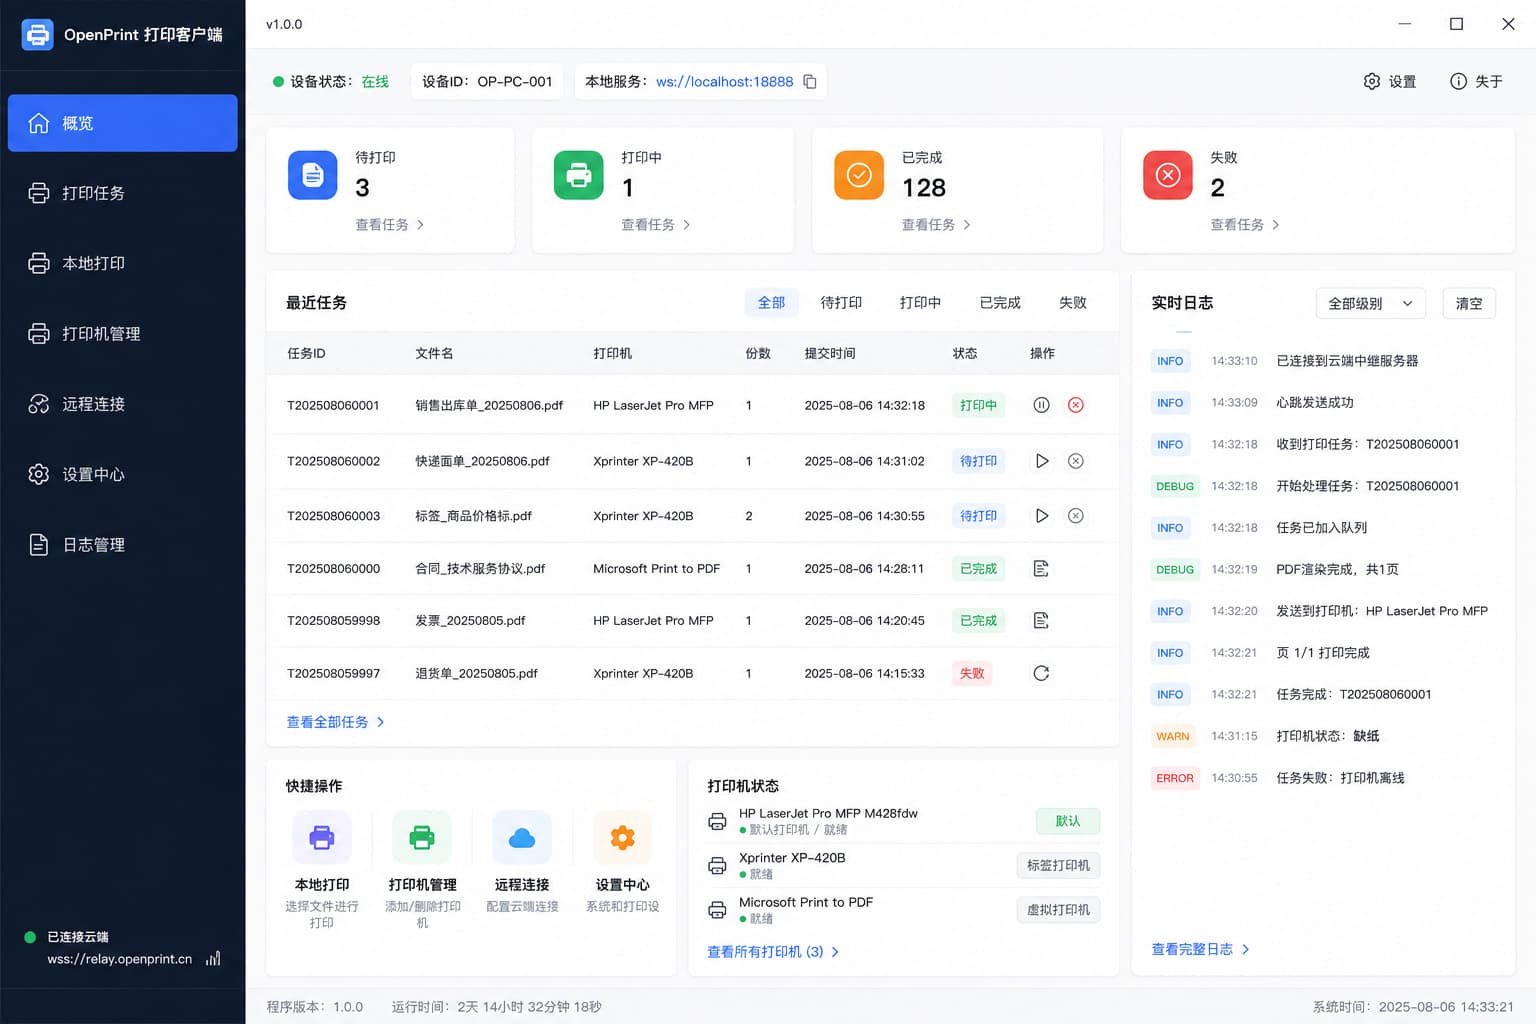The height and width of the screenshot is (1024, 1536).
Task: Start printing task T202508060002
Action: click(x=1041, y=461)
